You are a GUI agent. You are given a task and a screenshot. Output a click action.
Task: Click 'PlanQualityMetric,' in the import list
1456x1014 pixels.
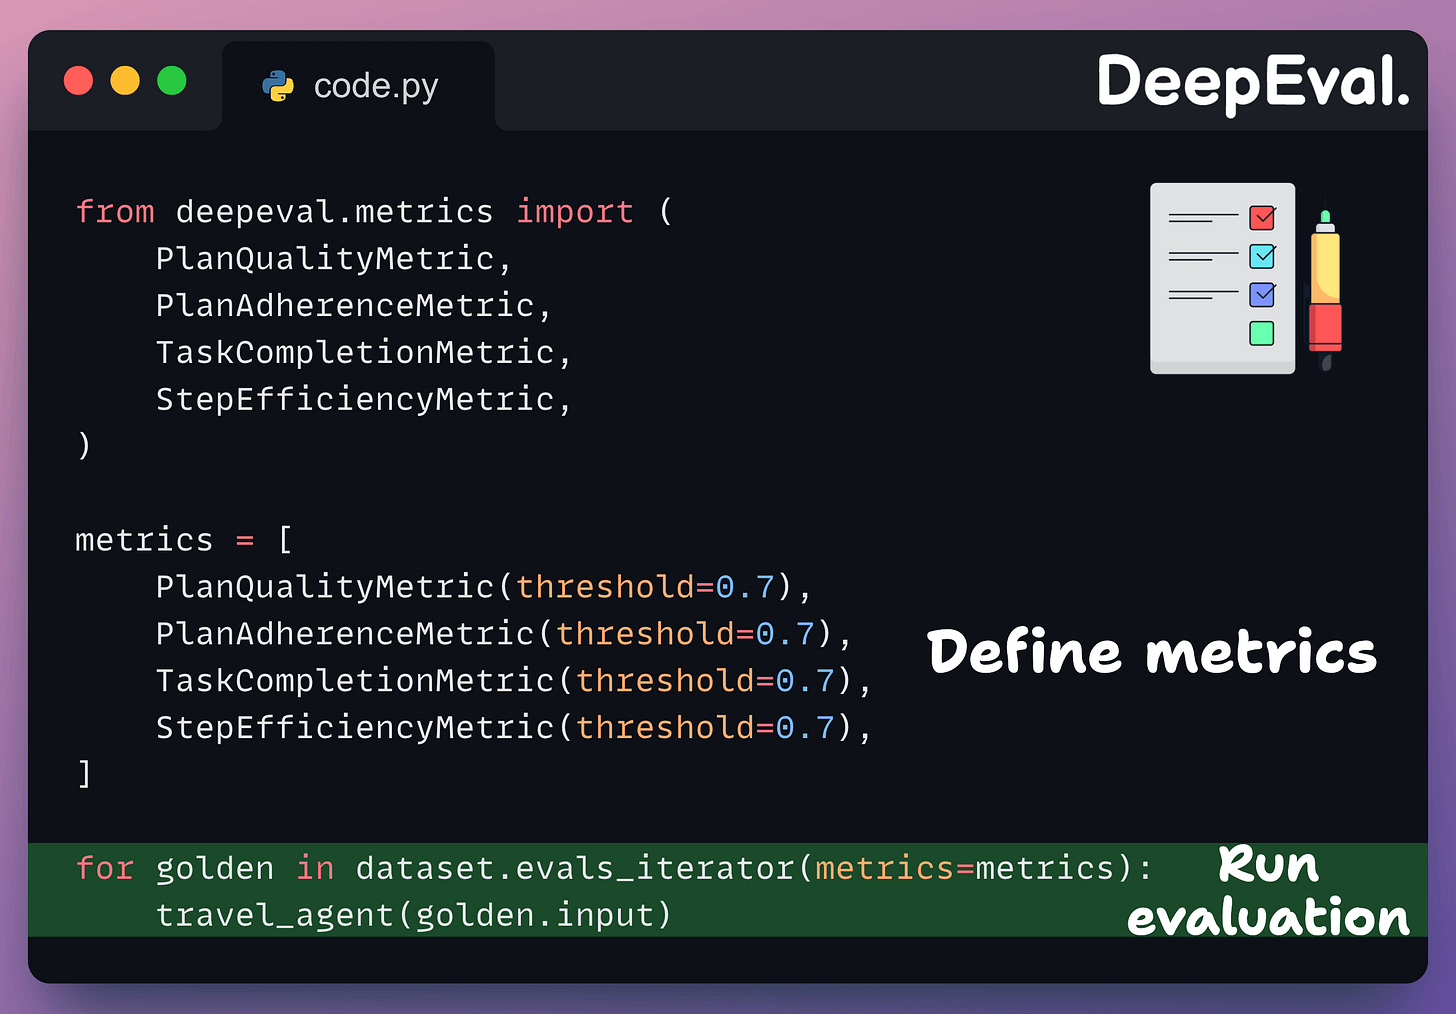pyautogui.click(x=334, y=259)
